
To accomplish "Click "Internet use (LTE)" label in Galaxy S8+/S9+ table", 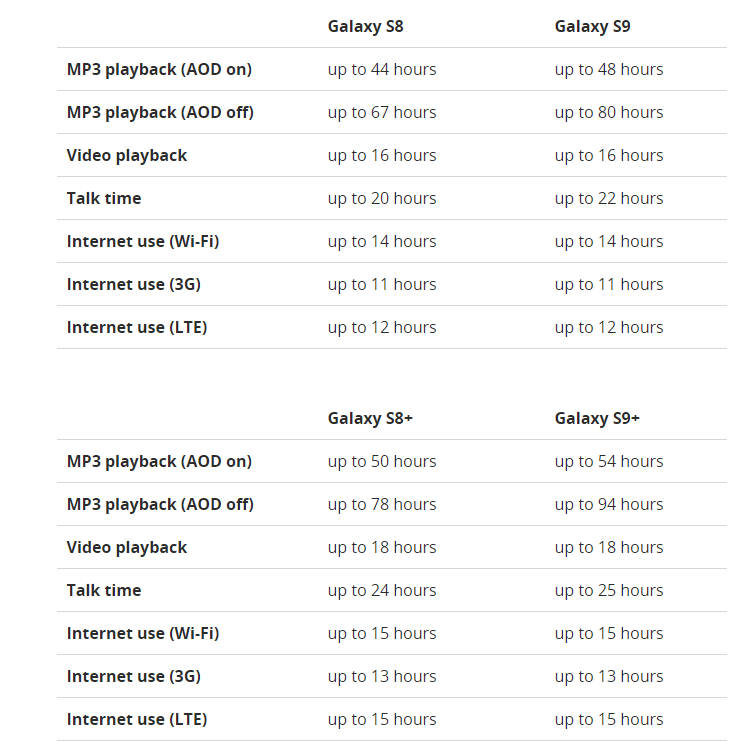I will [137, 719].
